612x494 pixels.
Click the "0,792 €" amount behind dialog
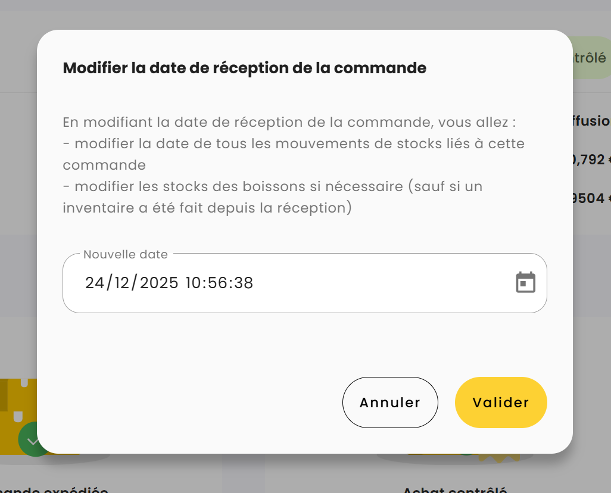pos(591,158)
